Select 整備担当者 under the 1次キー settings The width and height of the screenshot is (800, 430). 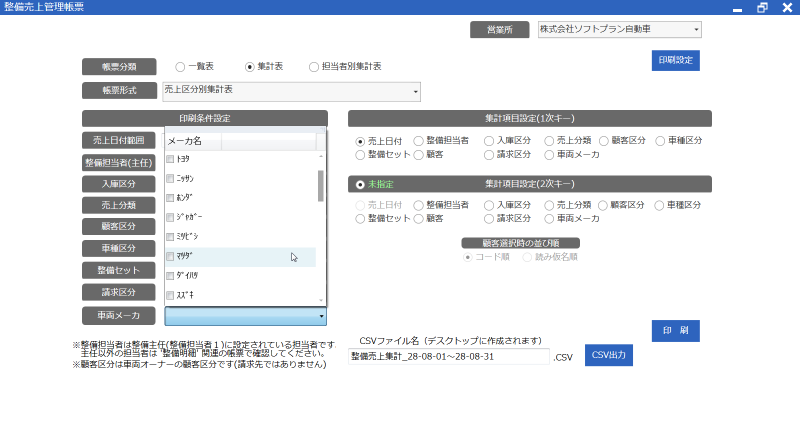(x=418, y=141)
